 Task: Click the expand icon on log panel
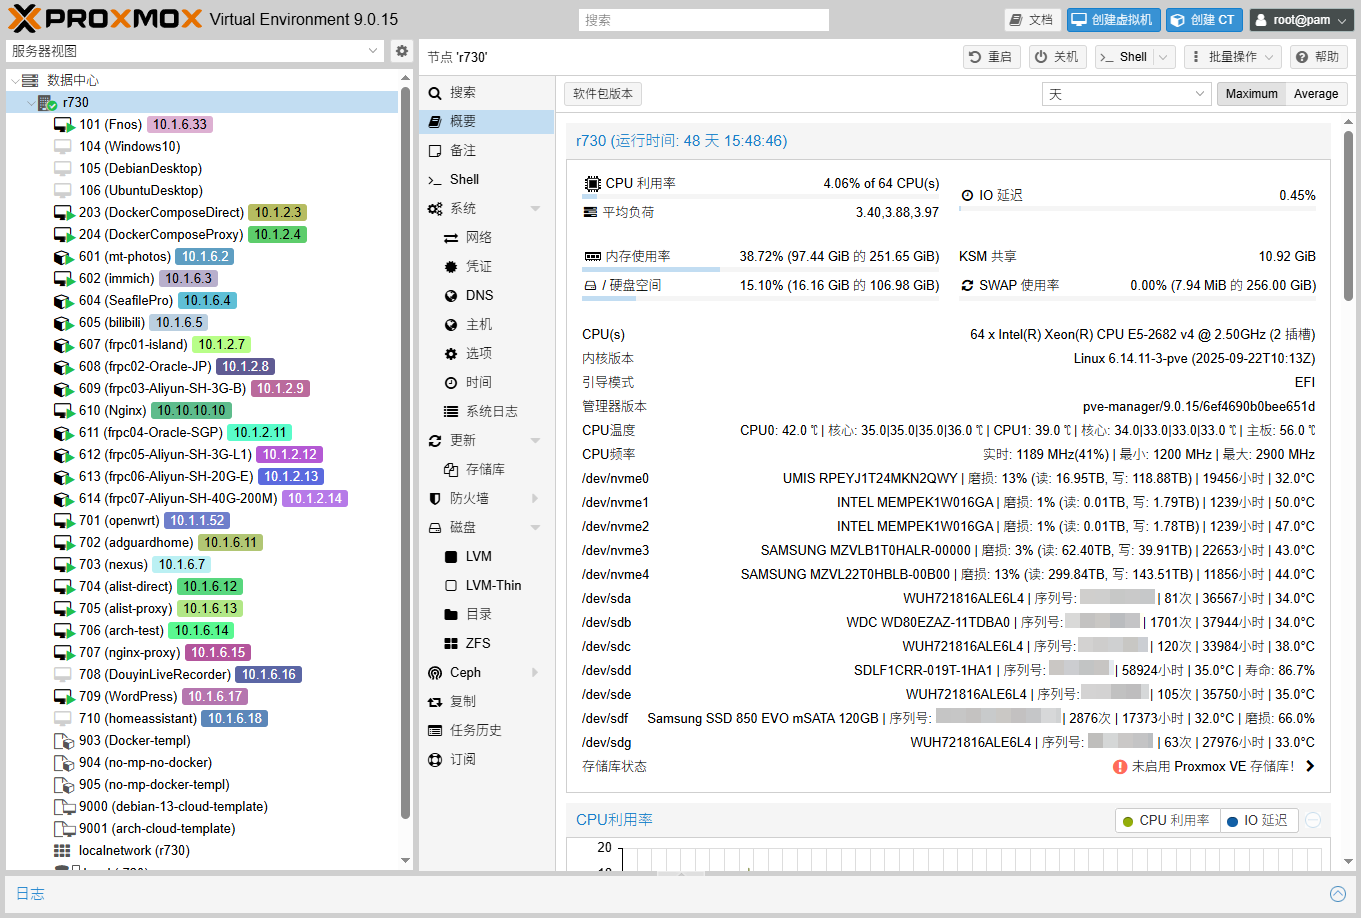pos(1337,894)
